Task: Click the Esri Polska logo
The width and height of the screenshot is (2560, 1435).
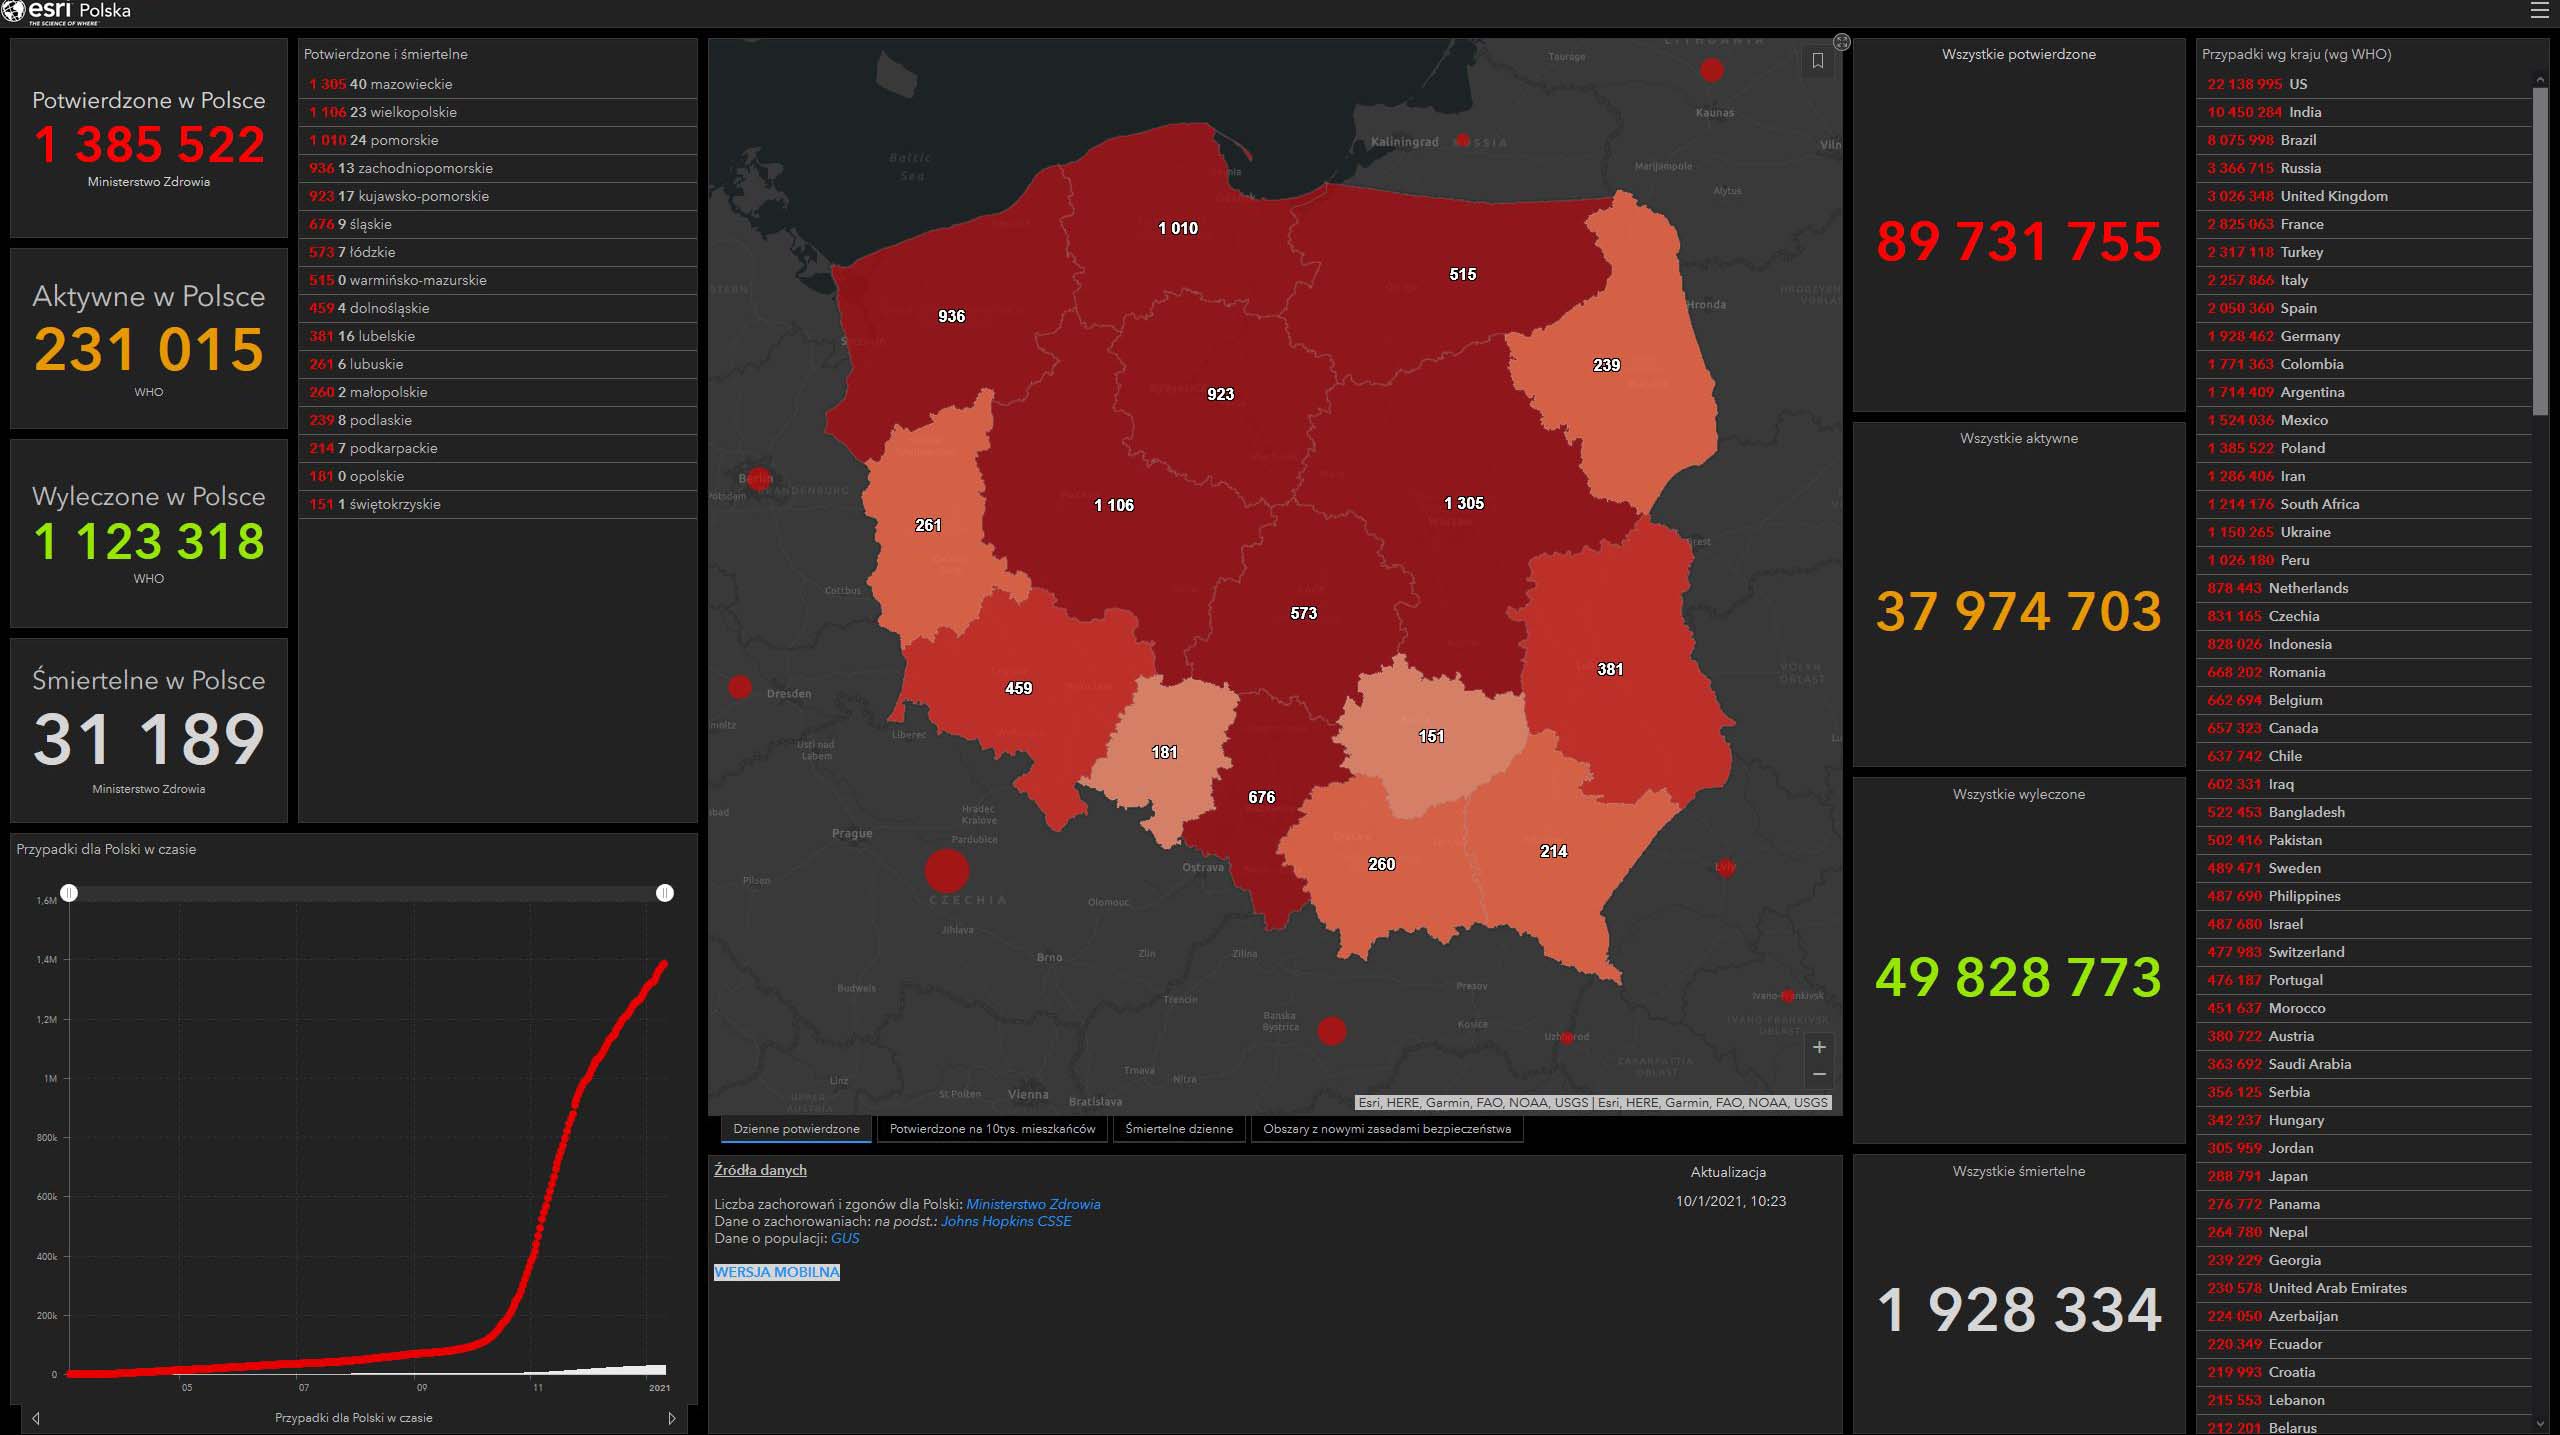Action: [x=66, y=12]
